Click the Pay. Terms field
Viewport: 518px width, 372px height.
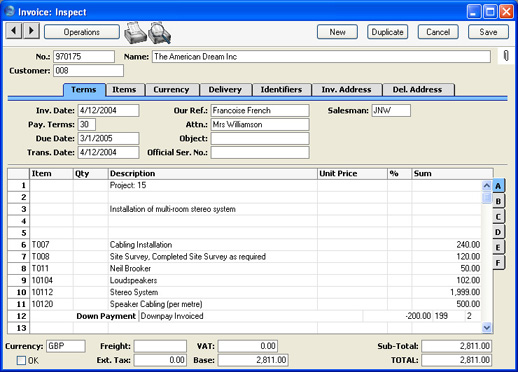87,124
